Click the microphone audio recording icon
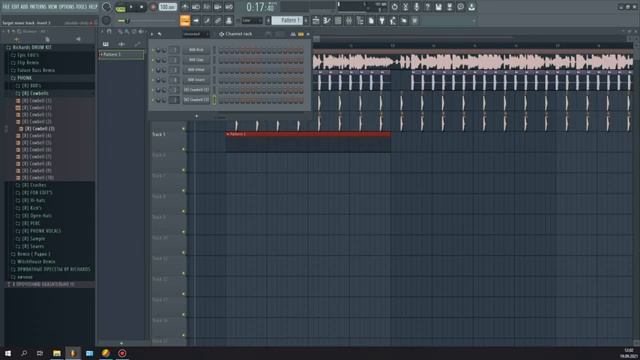Screen dimensions: 640x360 [x=416, y=7]
